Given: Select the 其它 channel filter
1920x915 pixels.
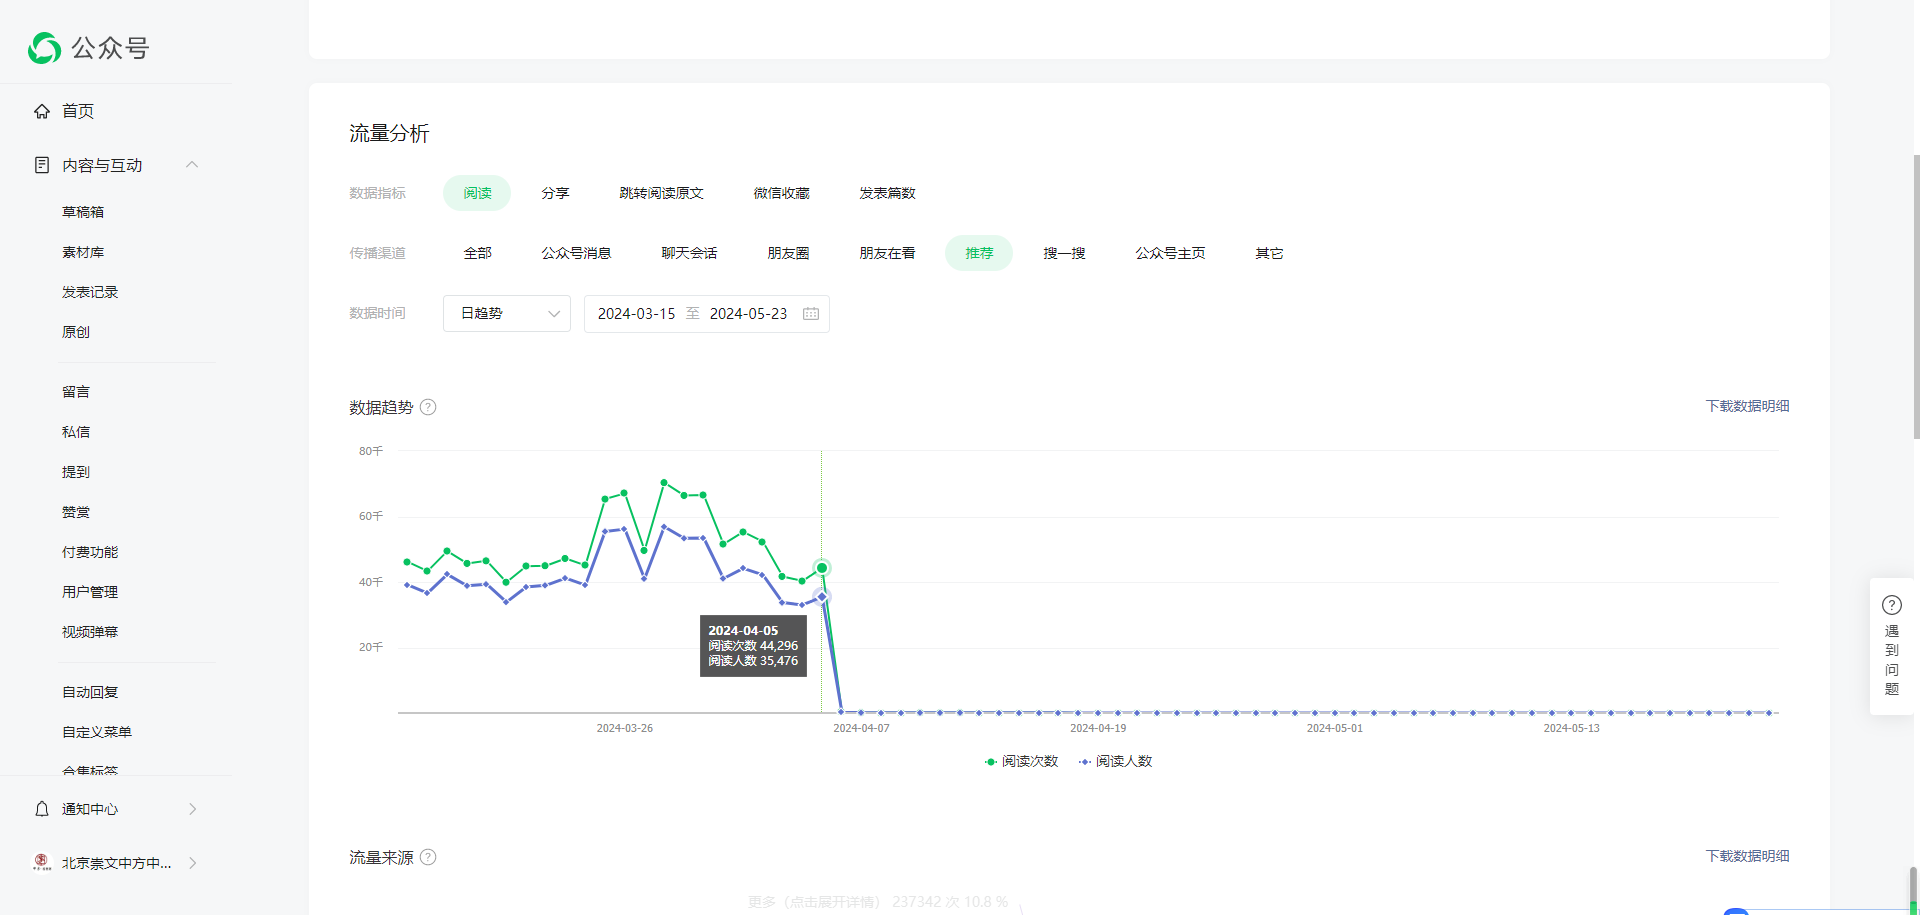Looking at the screenshot, I should pyautogui.click(x=1269, y=253).
